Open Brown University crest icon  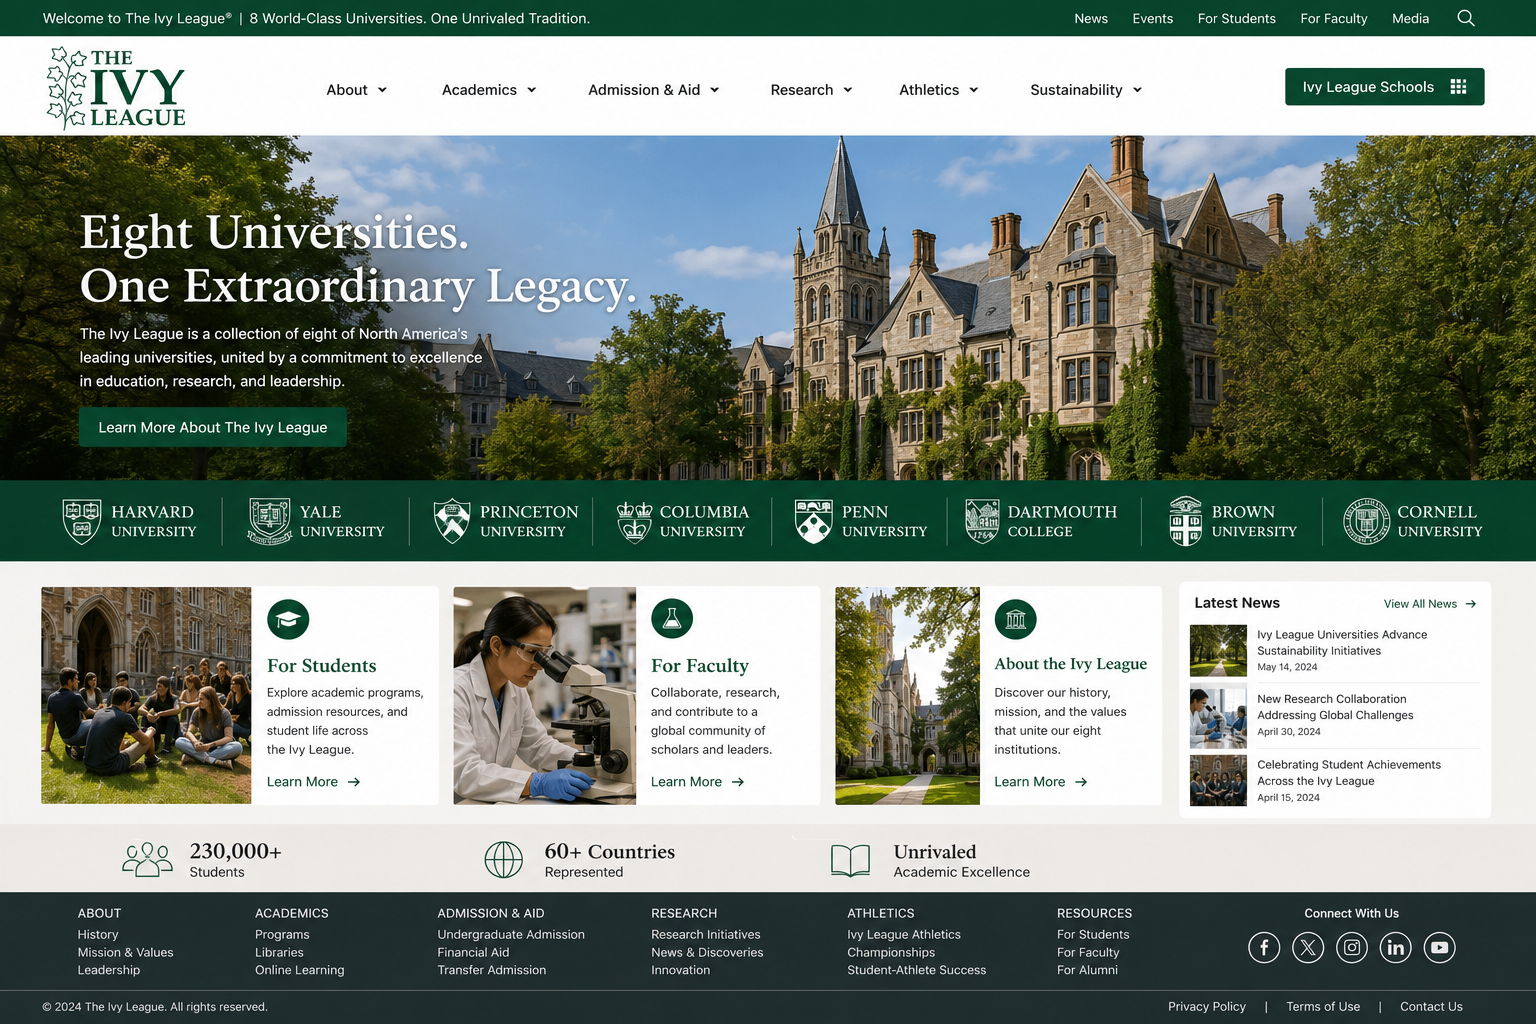coord(1186,521)
